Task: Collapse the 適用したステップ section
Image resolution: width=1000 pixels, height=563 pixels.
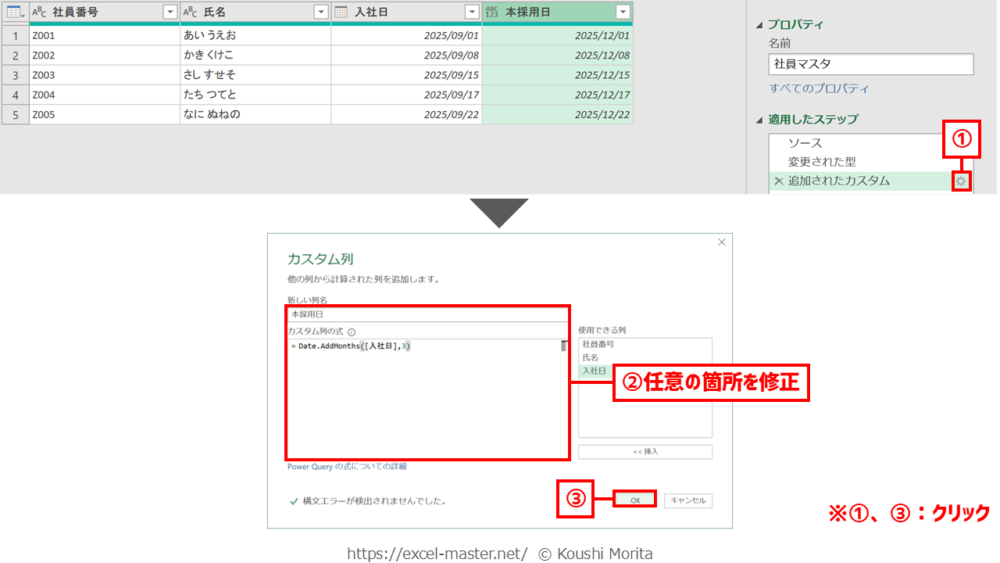Action: (x=759, y=120)
